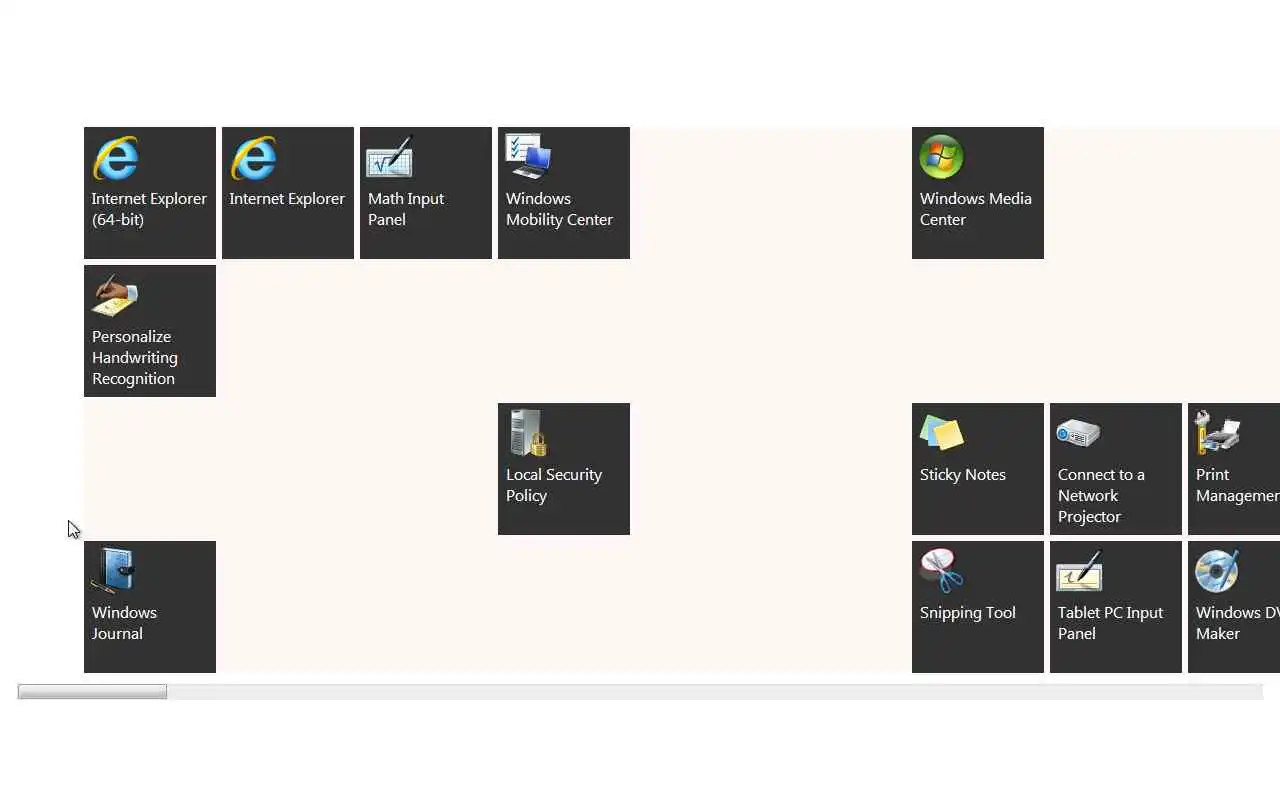Click the "Windows Journal" label text
Image resolution: width=1280 pixels, height=800 pixels.
pos(124,623)
